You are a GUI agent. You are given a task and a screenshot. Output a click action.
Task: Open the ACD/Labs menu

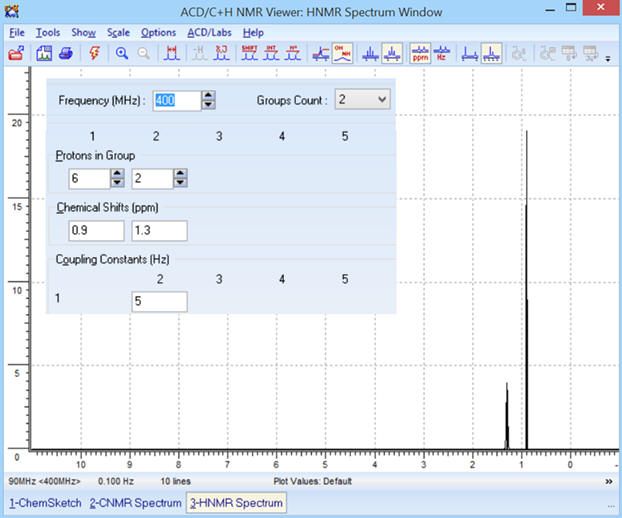209,33
